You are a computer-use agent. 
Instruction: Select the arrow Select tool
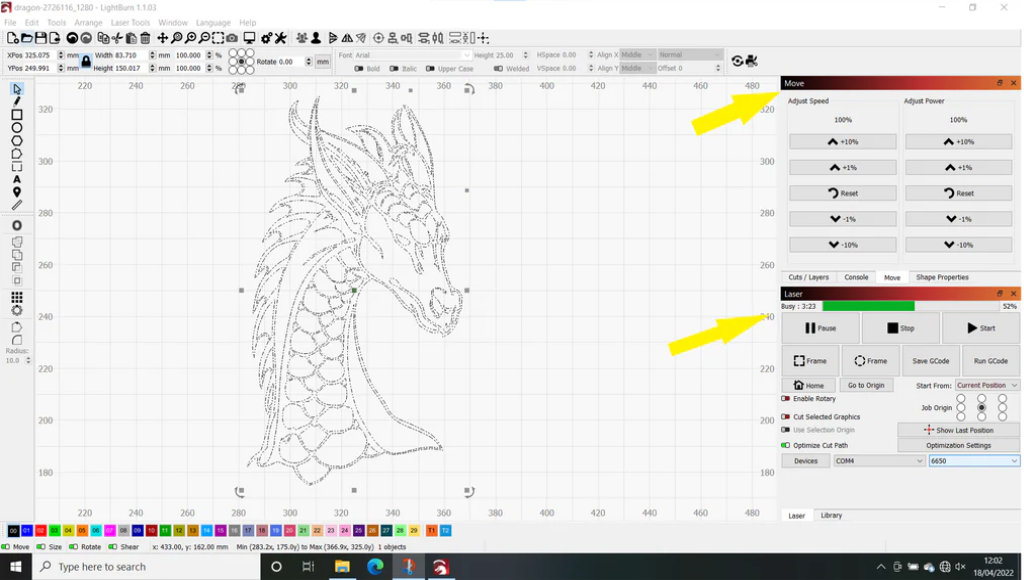[x=17, y=89]
